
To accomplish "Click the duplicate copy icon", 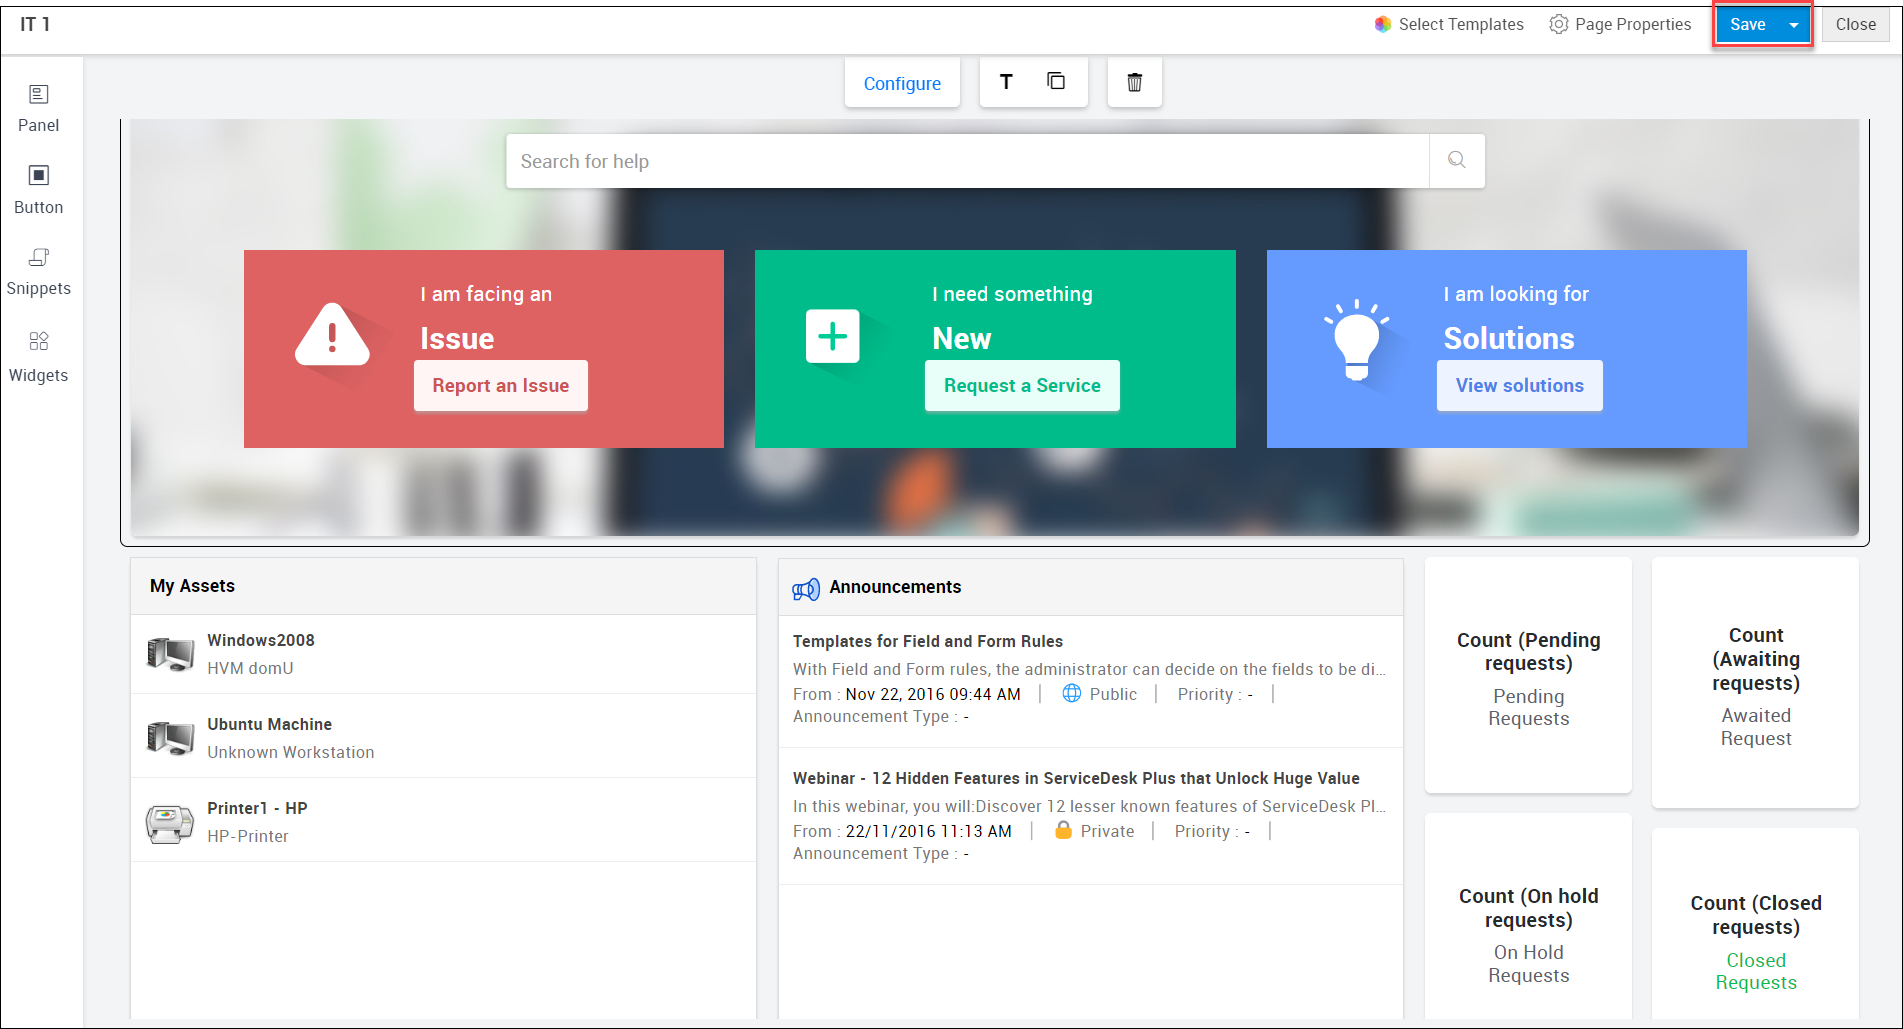I will coord(1056,82).
